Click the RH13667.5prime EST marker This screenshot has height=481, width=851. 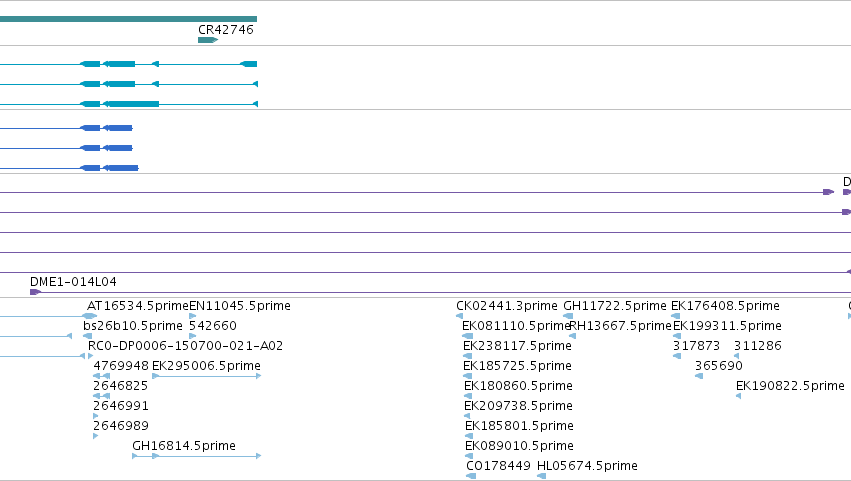(x=572, y=336)
